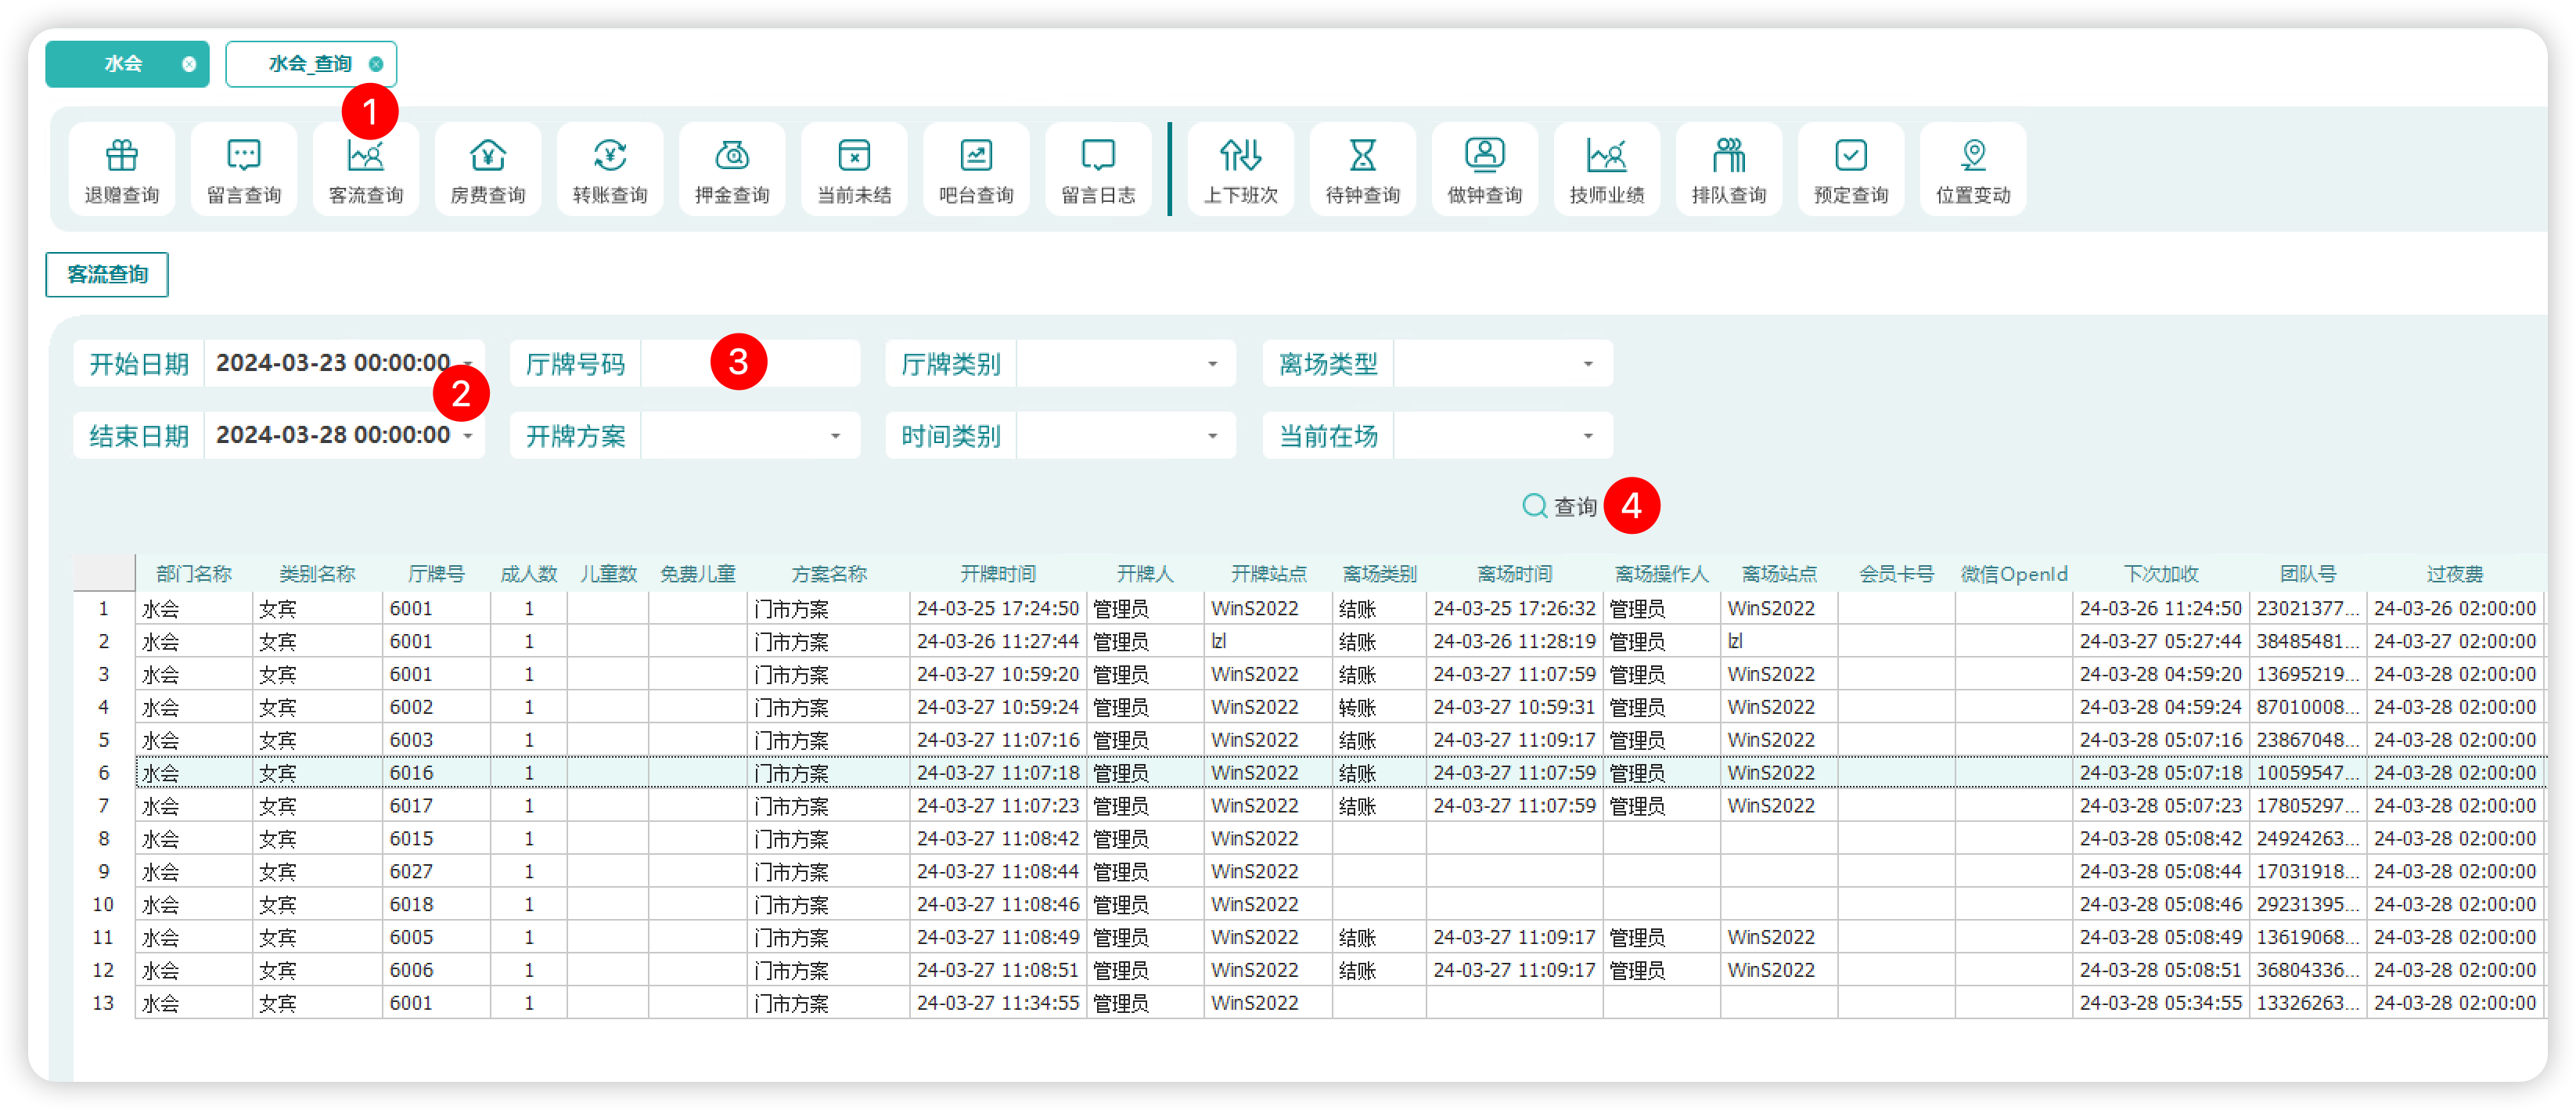Open 房费查询 room fee icon

pos(488,169)
